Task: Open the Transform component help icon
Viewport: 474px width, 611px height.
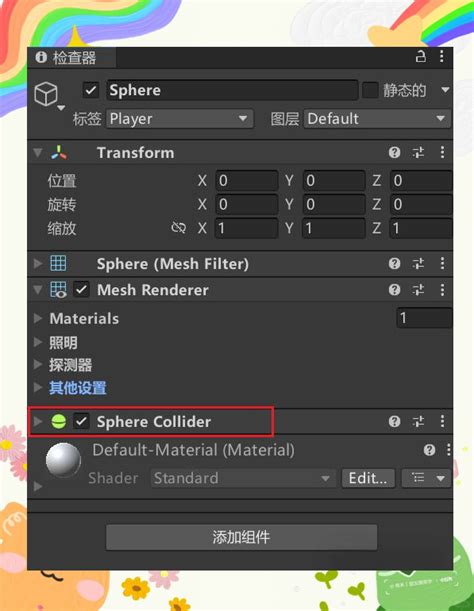Action: (x=394, y=152)
